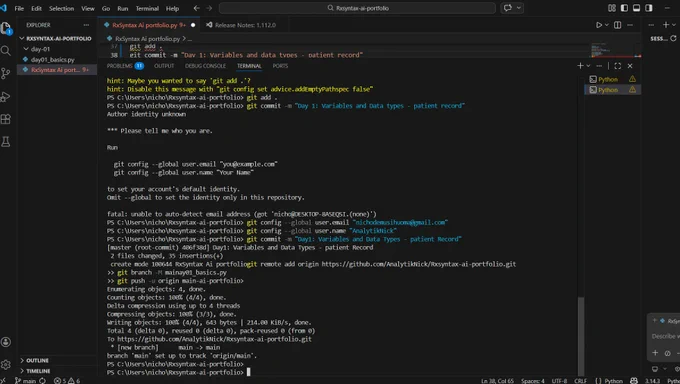Expand the OUTLINE section
Screen dimensions: 680x384
pyautogui.click(x=56, y=361)
